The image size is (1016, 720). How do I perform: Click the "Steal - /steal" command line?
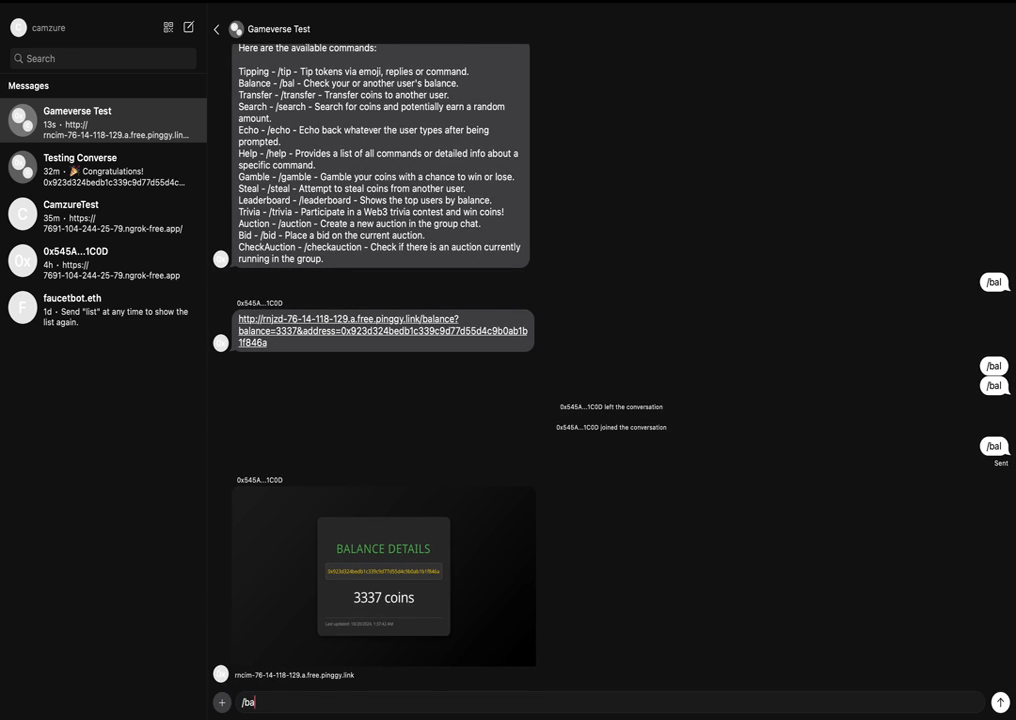[352, 189]
